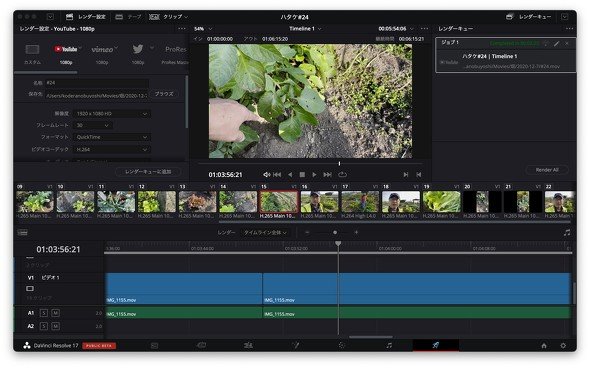Viewport: 590px width, 368px height.
Task: Open the 1920 x 1080 HD resolution dropdown
Action: (x=112, y=114)
